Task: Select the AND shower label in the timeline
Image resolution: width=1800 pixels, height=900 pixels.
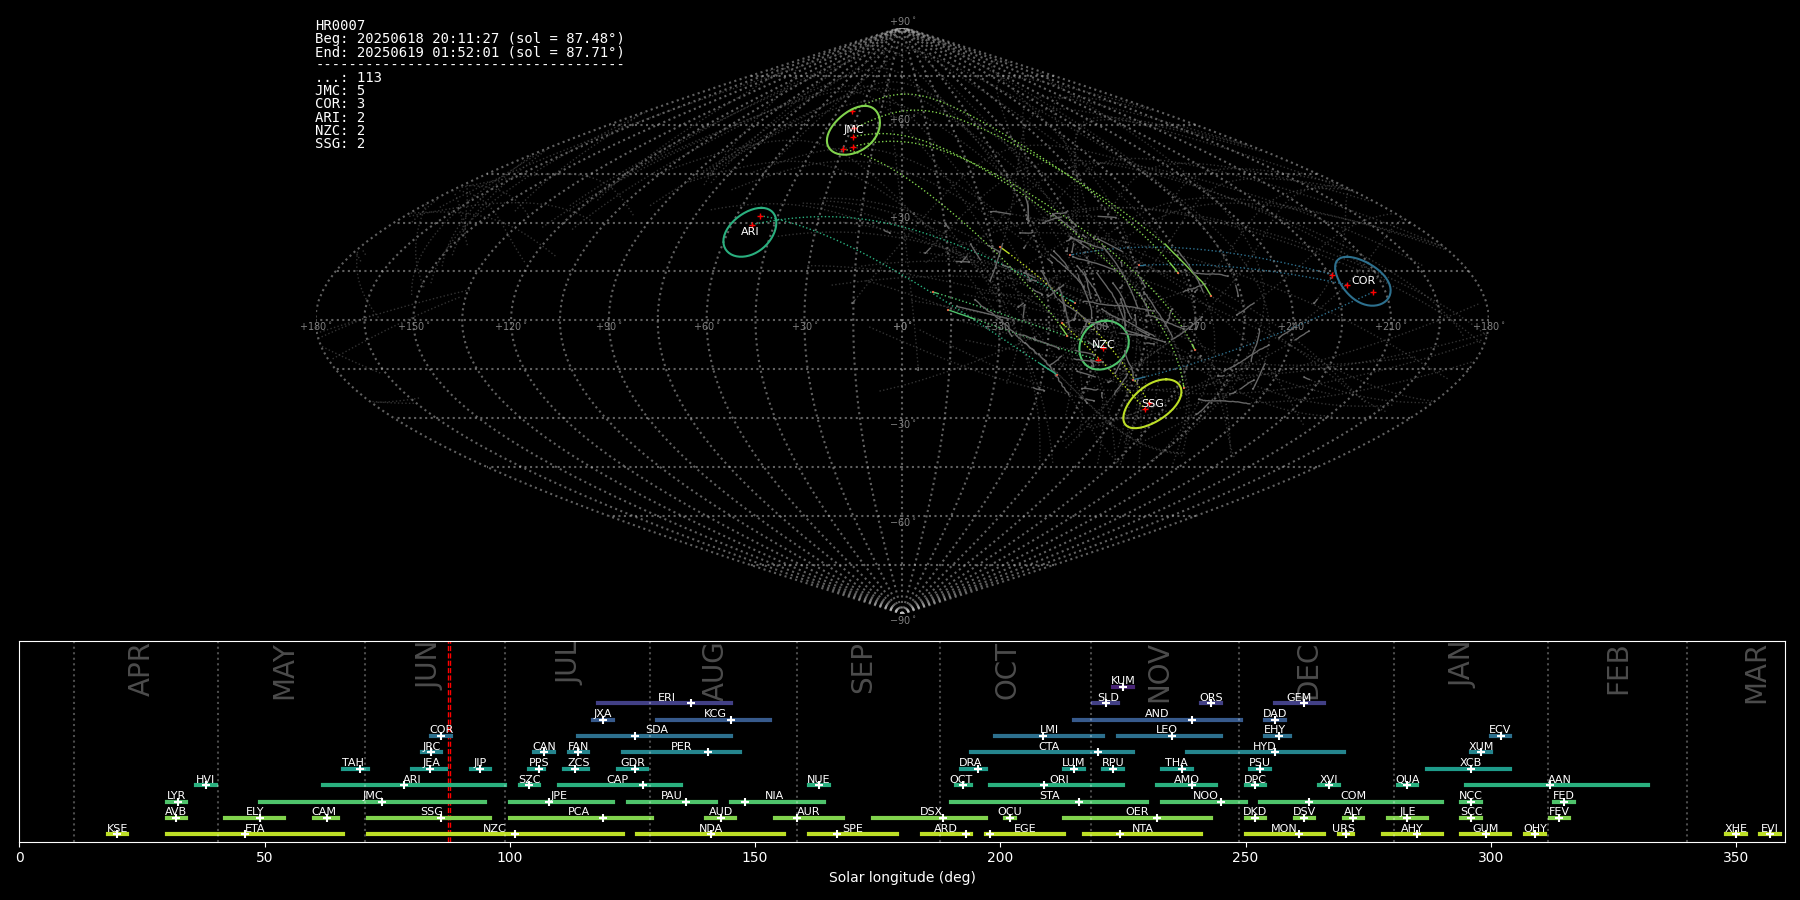Action: click(x=1157, y=714)
